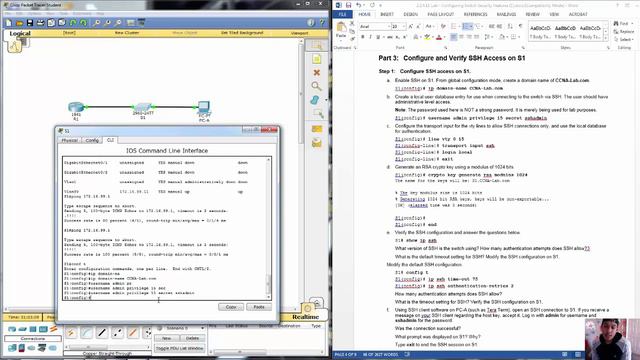
Task: Switch to Word PAGE LAYOUT tab
Action: coord(440,14)
